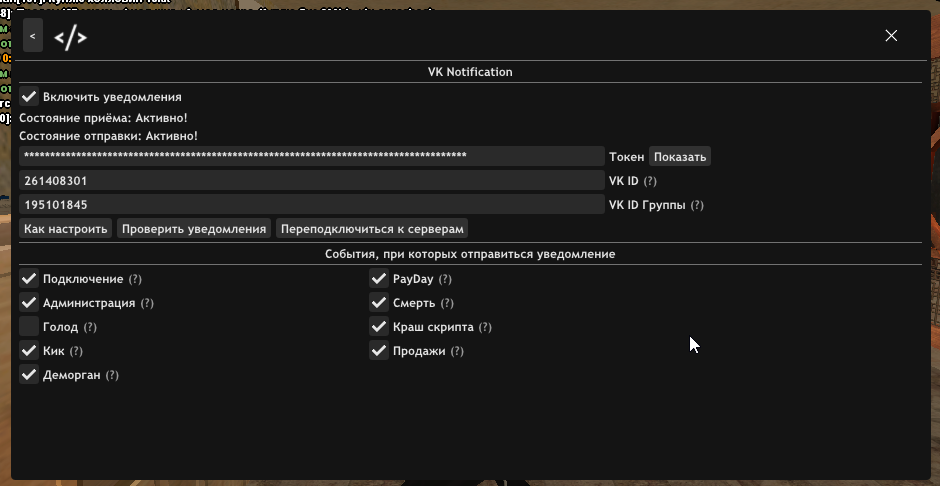Show the Кик help hint (?)
This screenshot has height=486, width=940.
(76, 351)
